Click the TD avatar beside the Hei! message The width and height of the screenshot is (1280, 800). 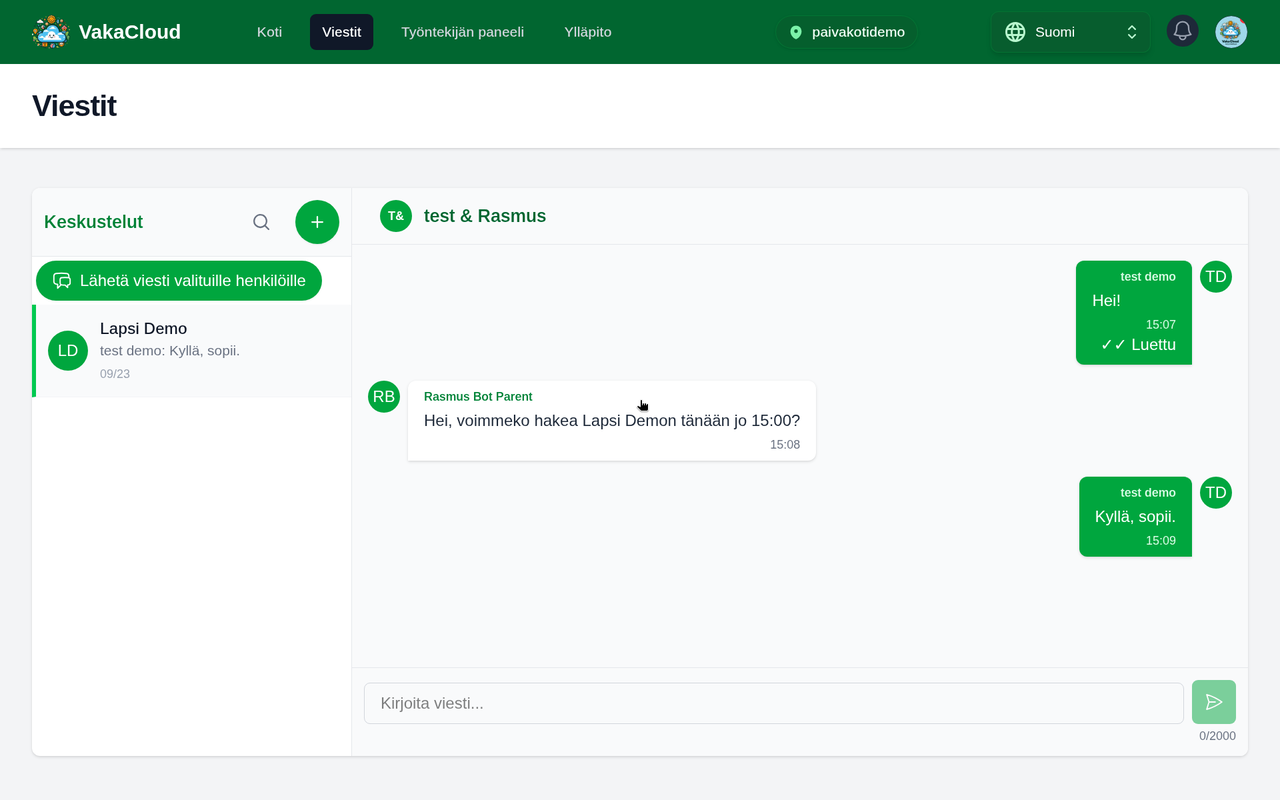click(1216, 276)
